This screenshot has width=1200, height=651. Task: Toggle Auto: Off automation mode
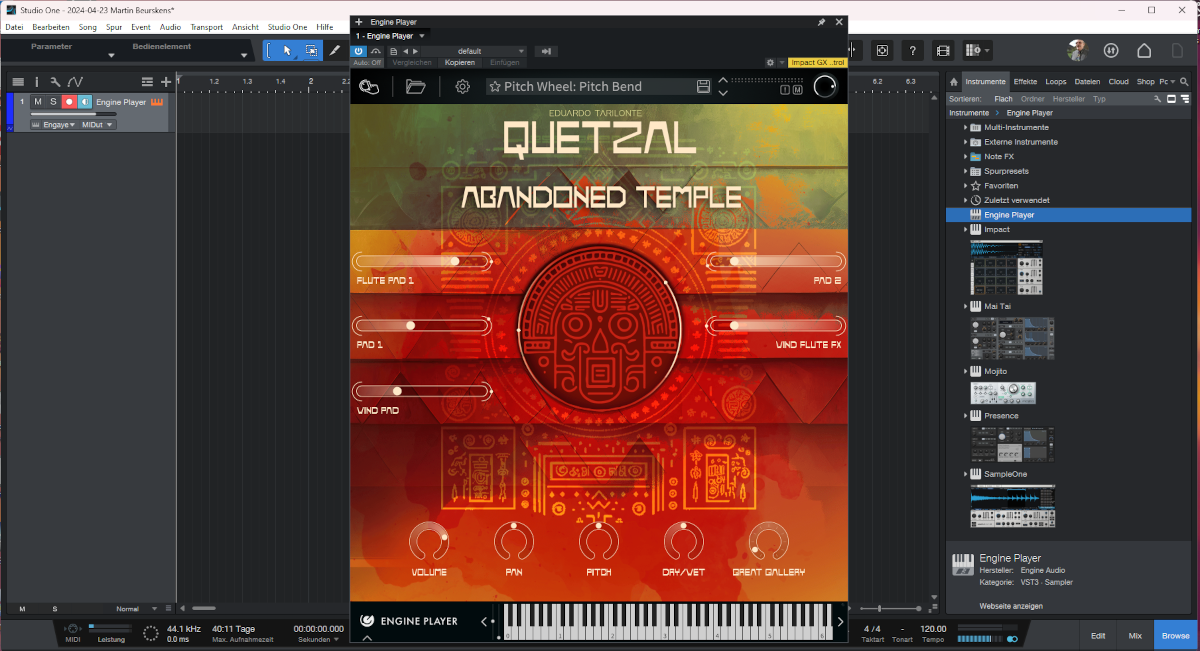(367, 62)
